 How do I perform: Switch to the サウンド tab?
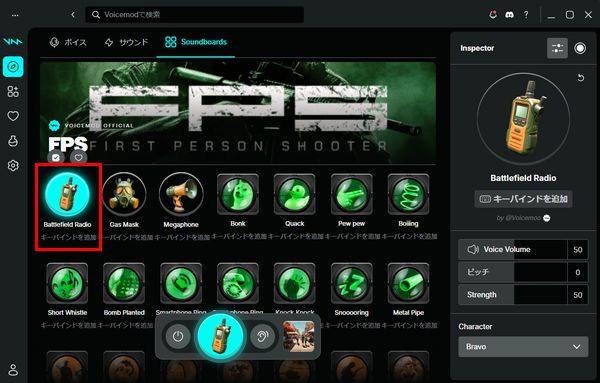[126, 42]
